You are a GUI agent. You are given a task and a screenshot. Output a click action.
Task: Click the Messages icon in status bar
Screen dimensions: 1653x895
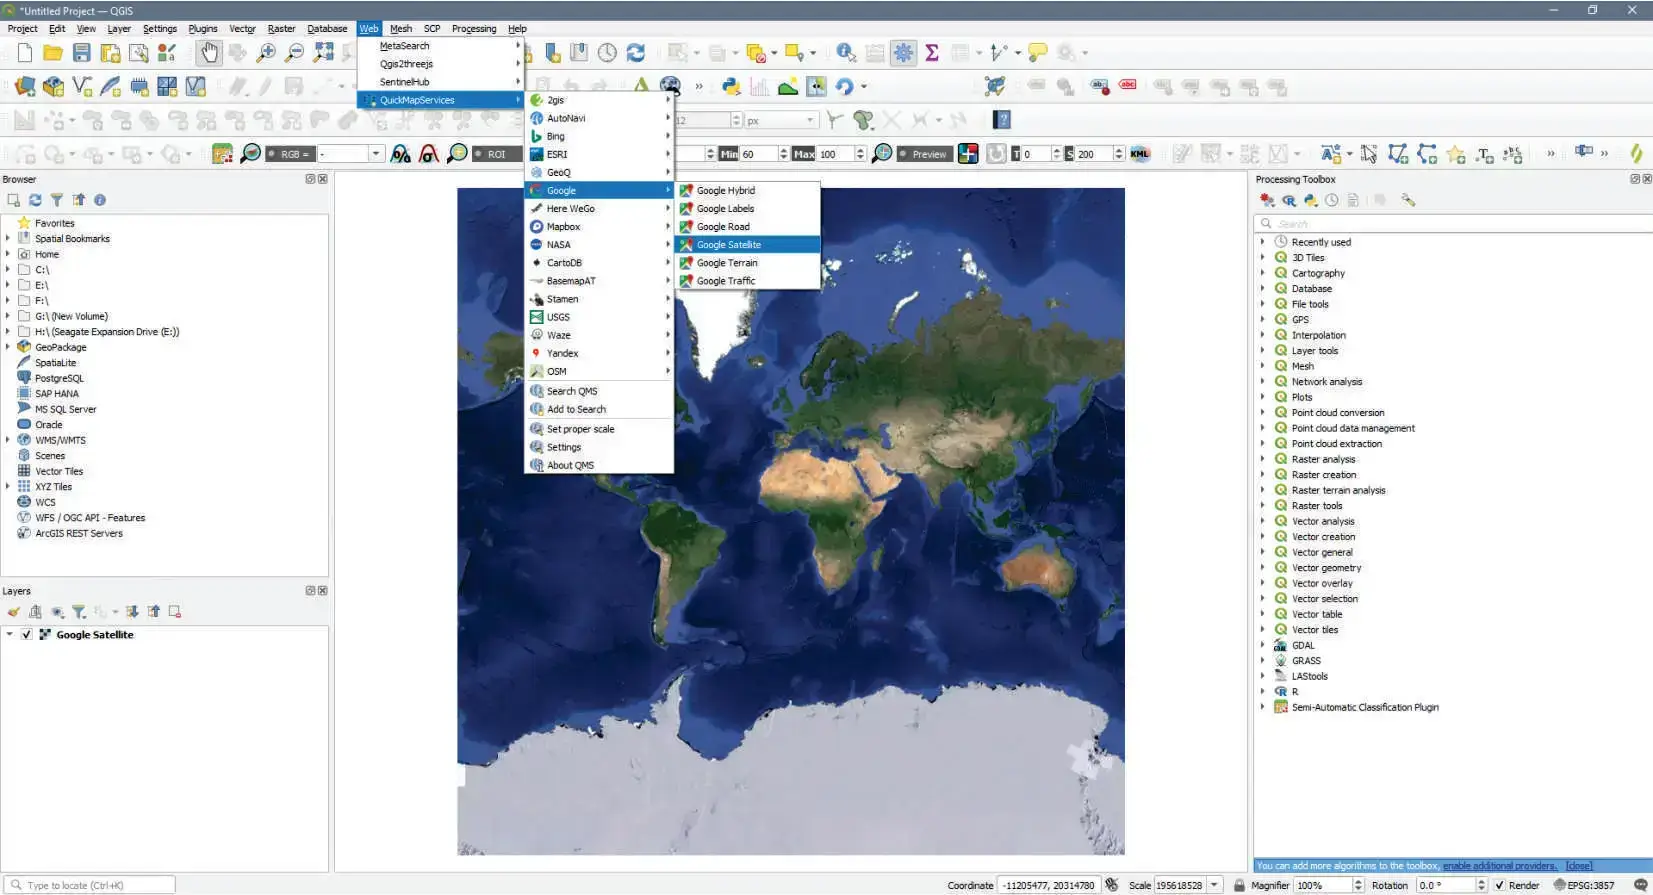tap(1640, 885)
